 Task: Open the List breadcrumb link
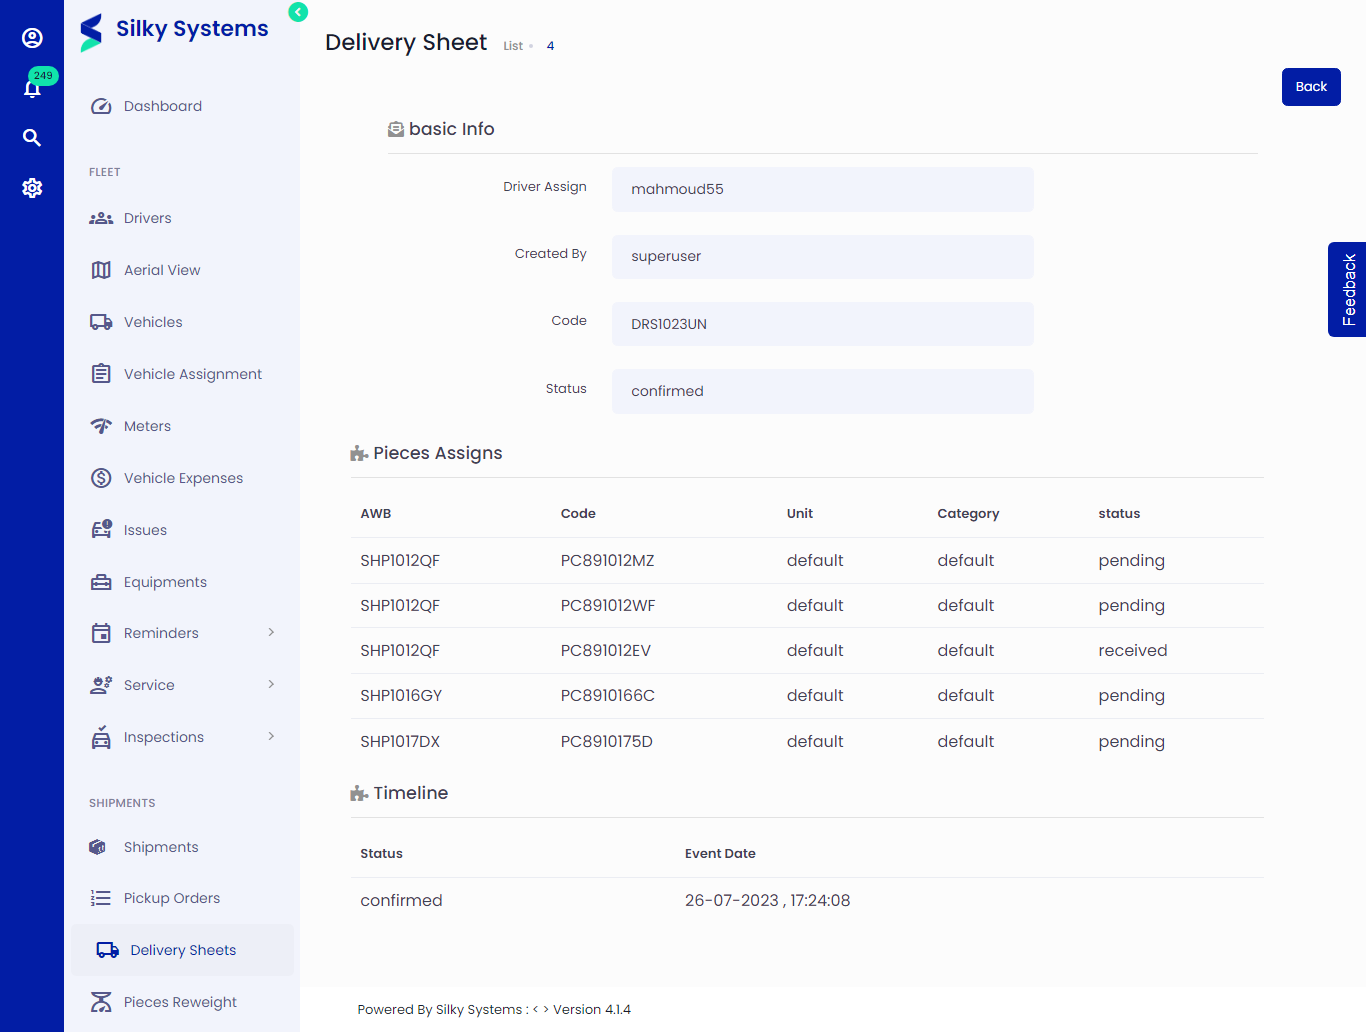[512, 45]
